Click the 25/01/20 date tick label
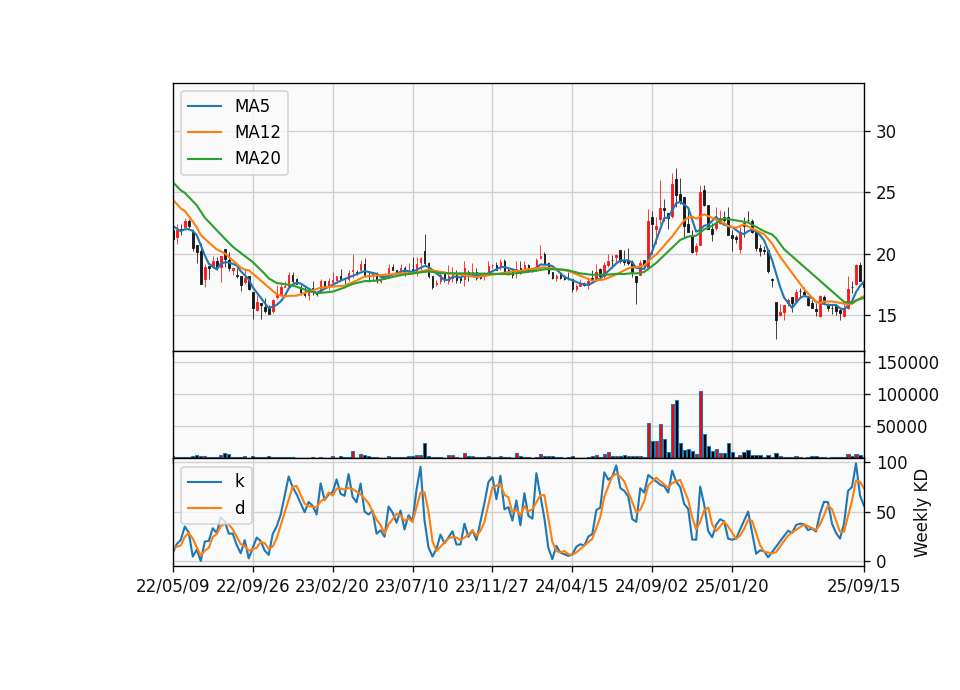This screenshot has width=960, height=690. point(732,586)
